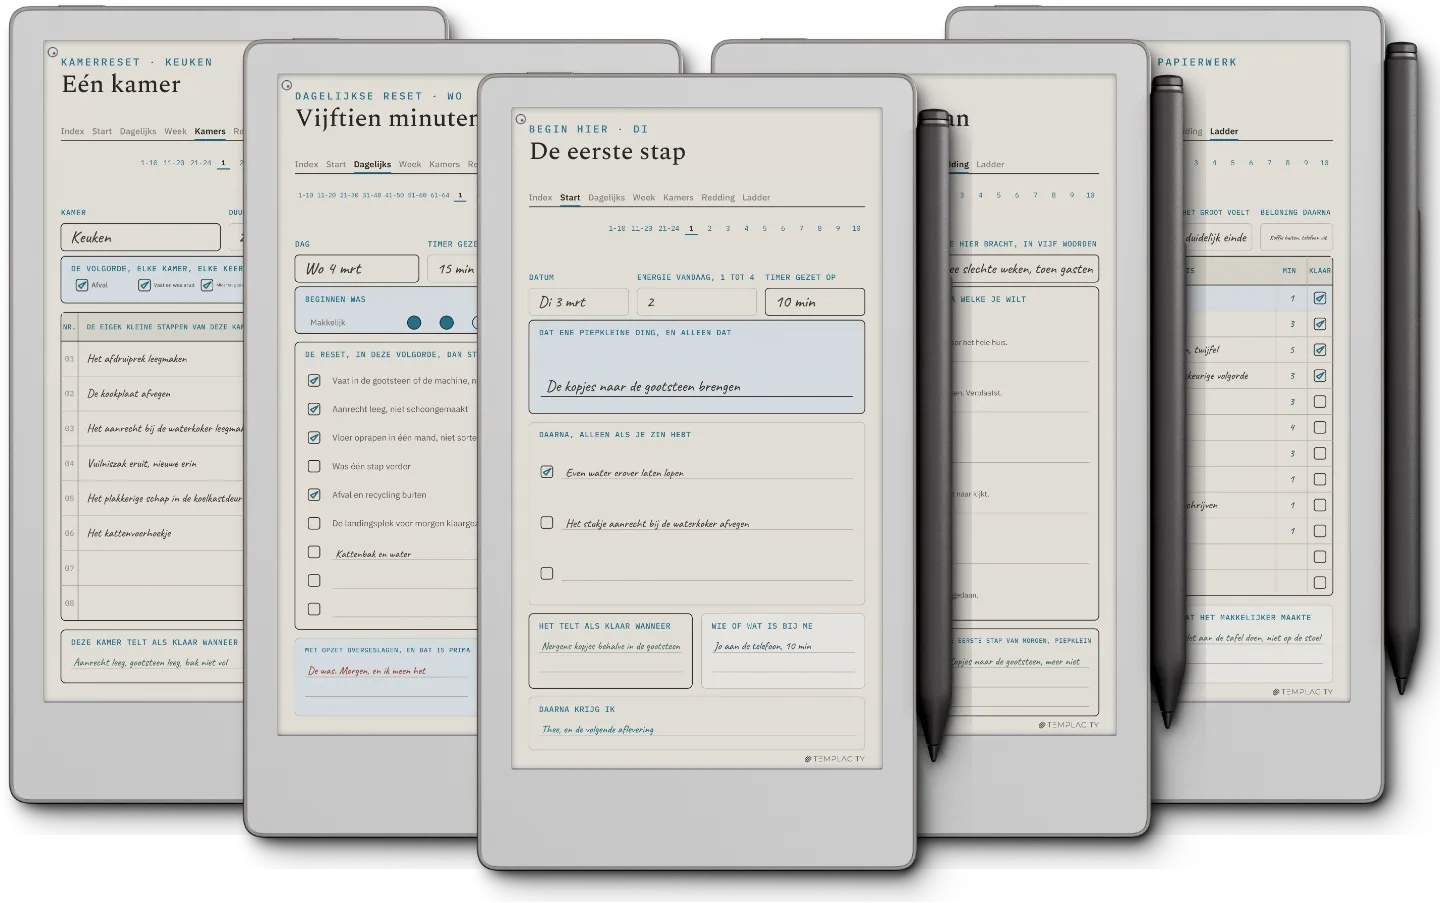Check the 'Was één stap verder' box

(314, 466)
